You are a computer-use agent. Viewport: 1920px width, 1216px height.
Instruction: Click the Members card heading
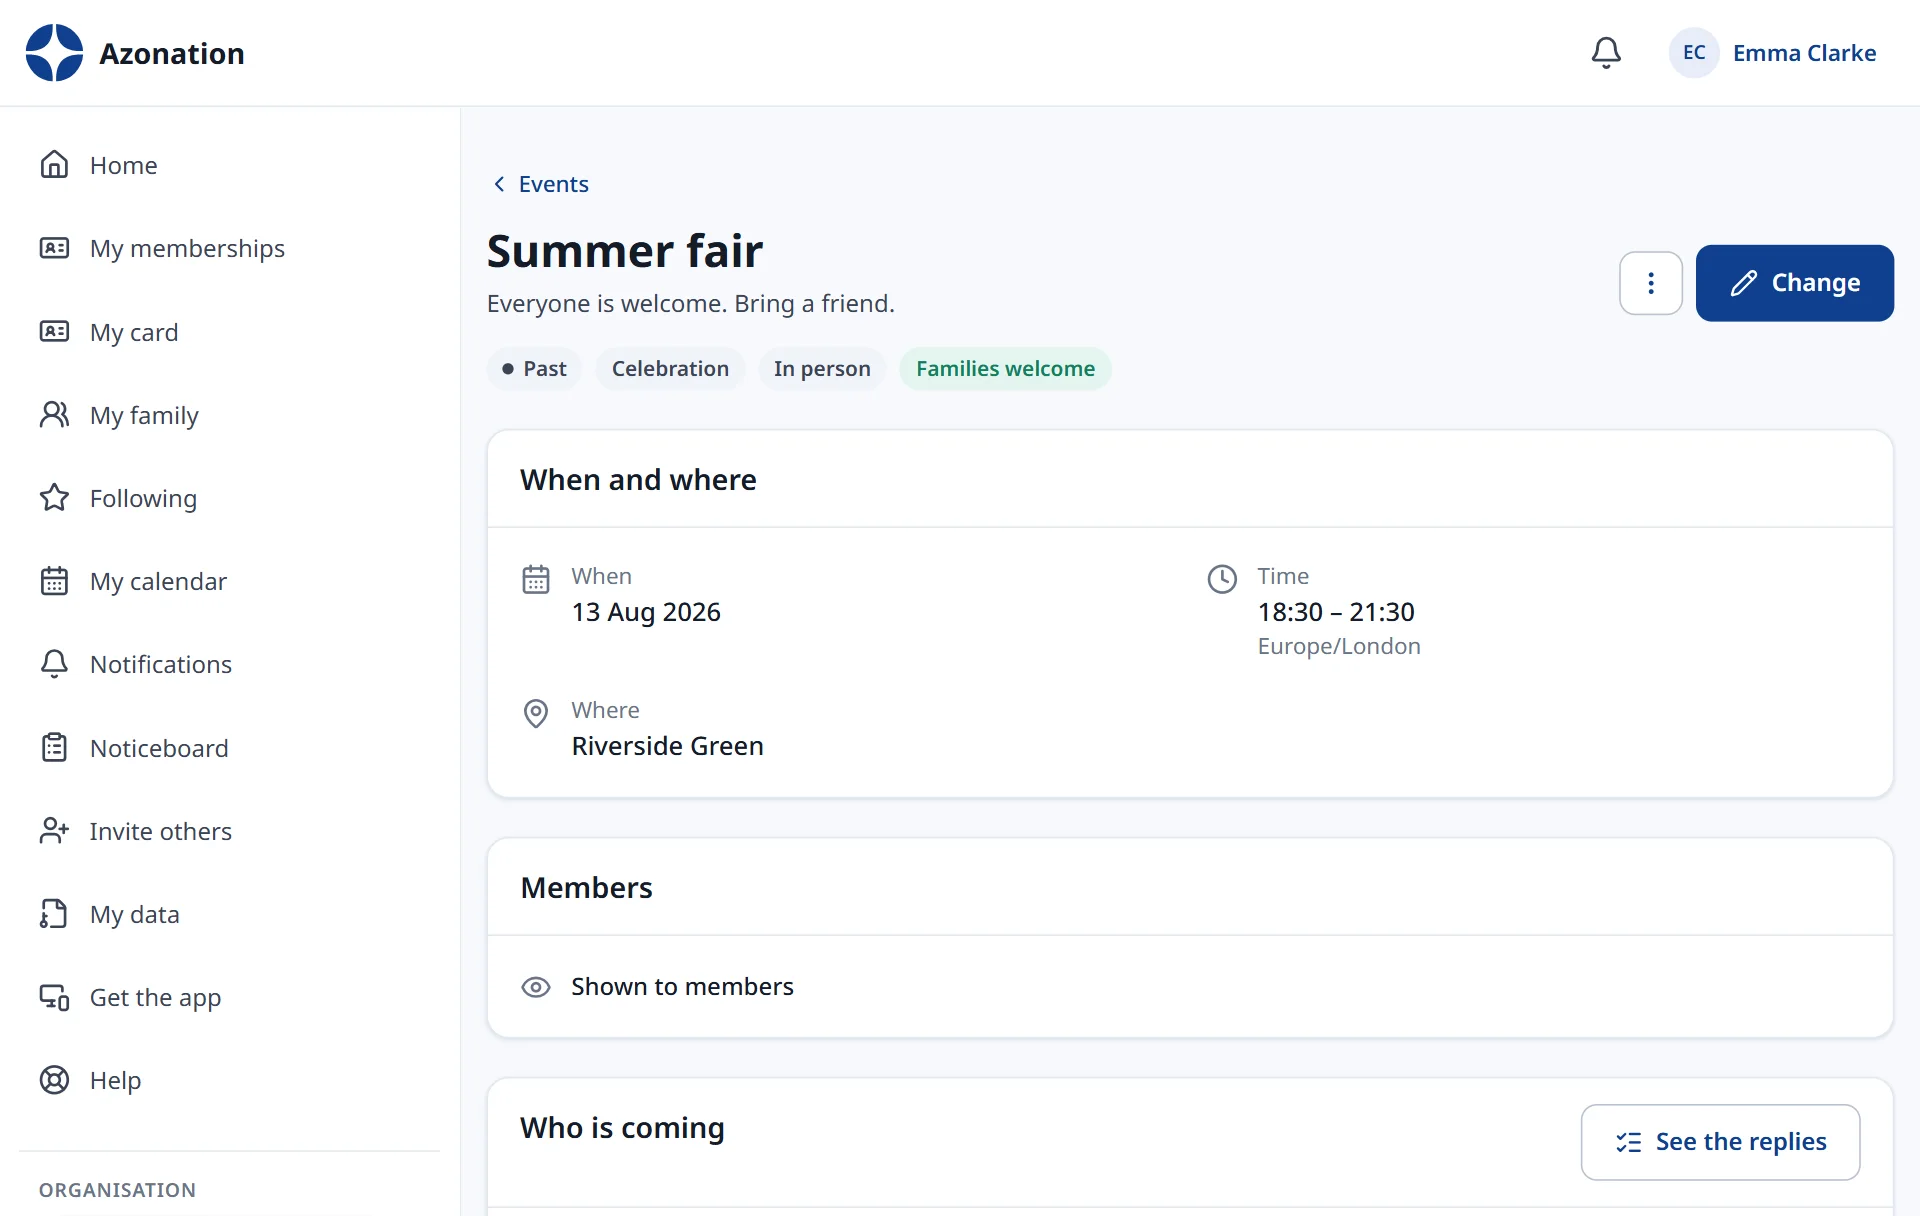click(586, 888)
